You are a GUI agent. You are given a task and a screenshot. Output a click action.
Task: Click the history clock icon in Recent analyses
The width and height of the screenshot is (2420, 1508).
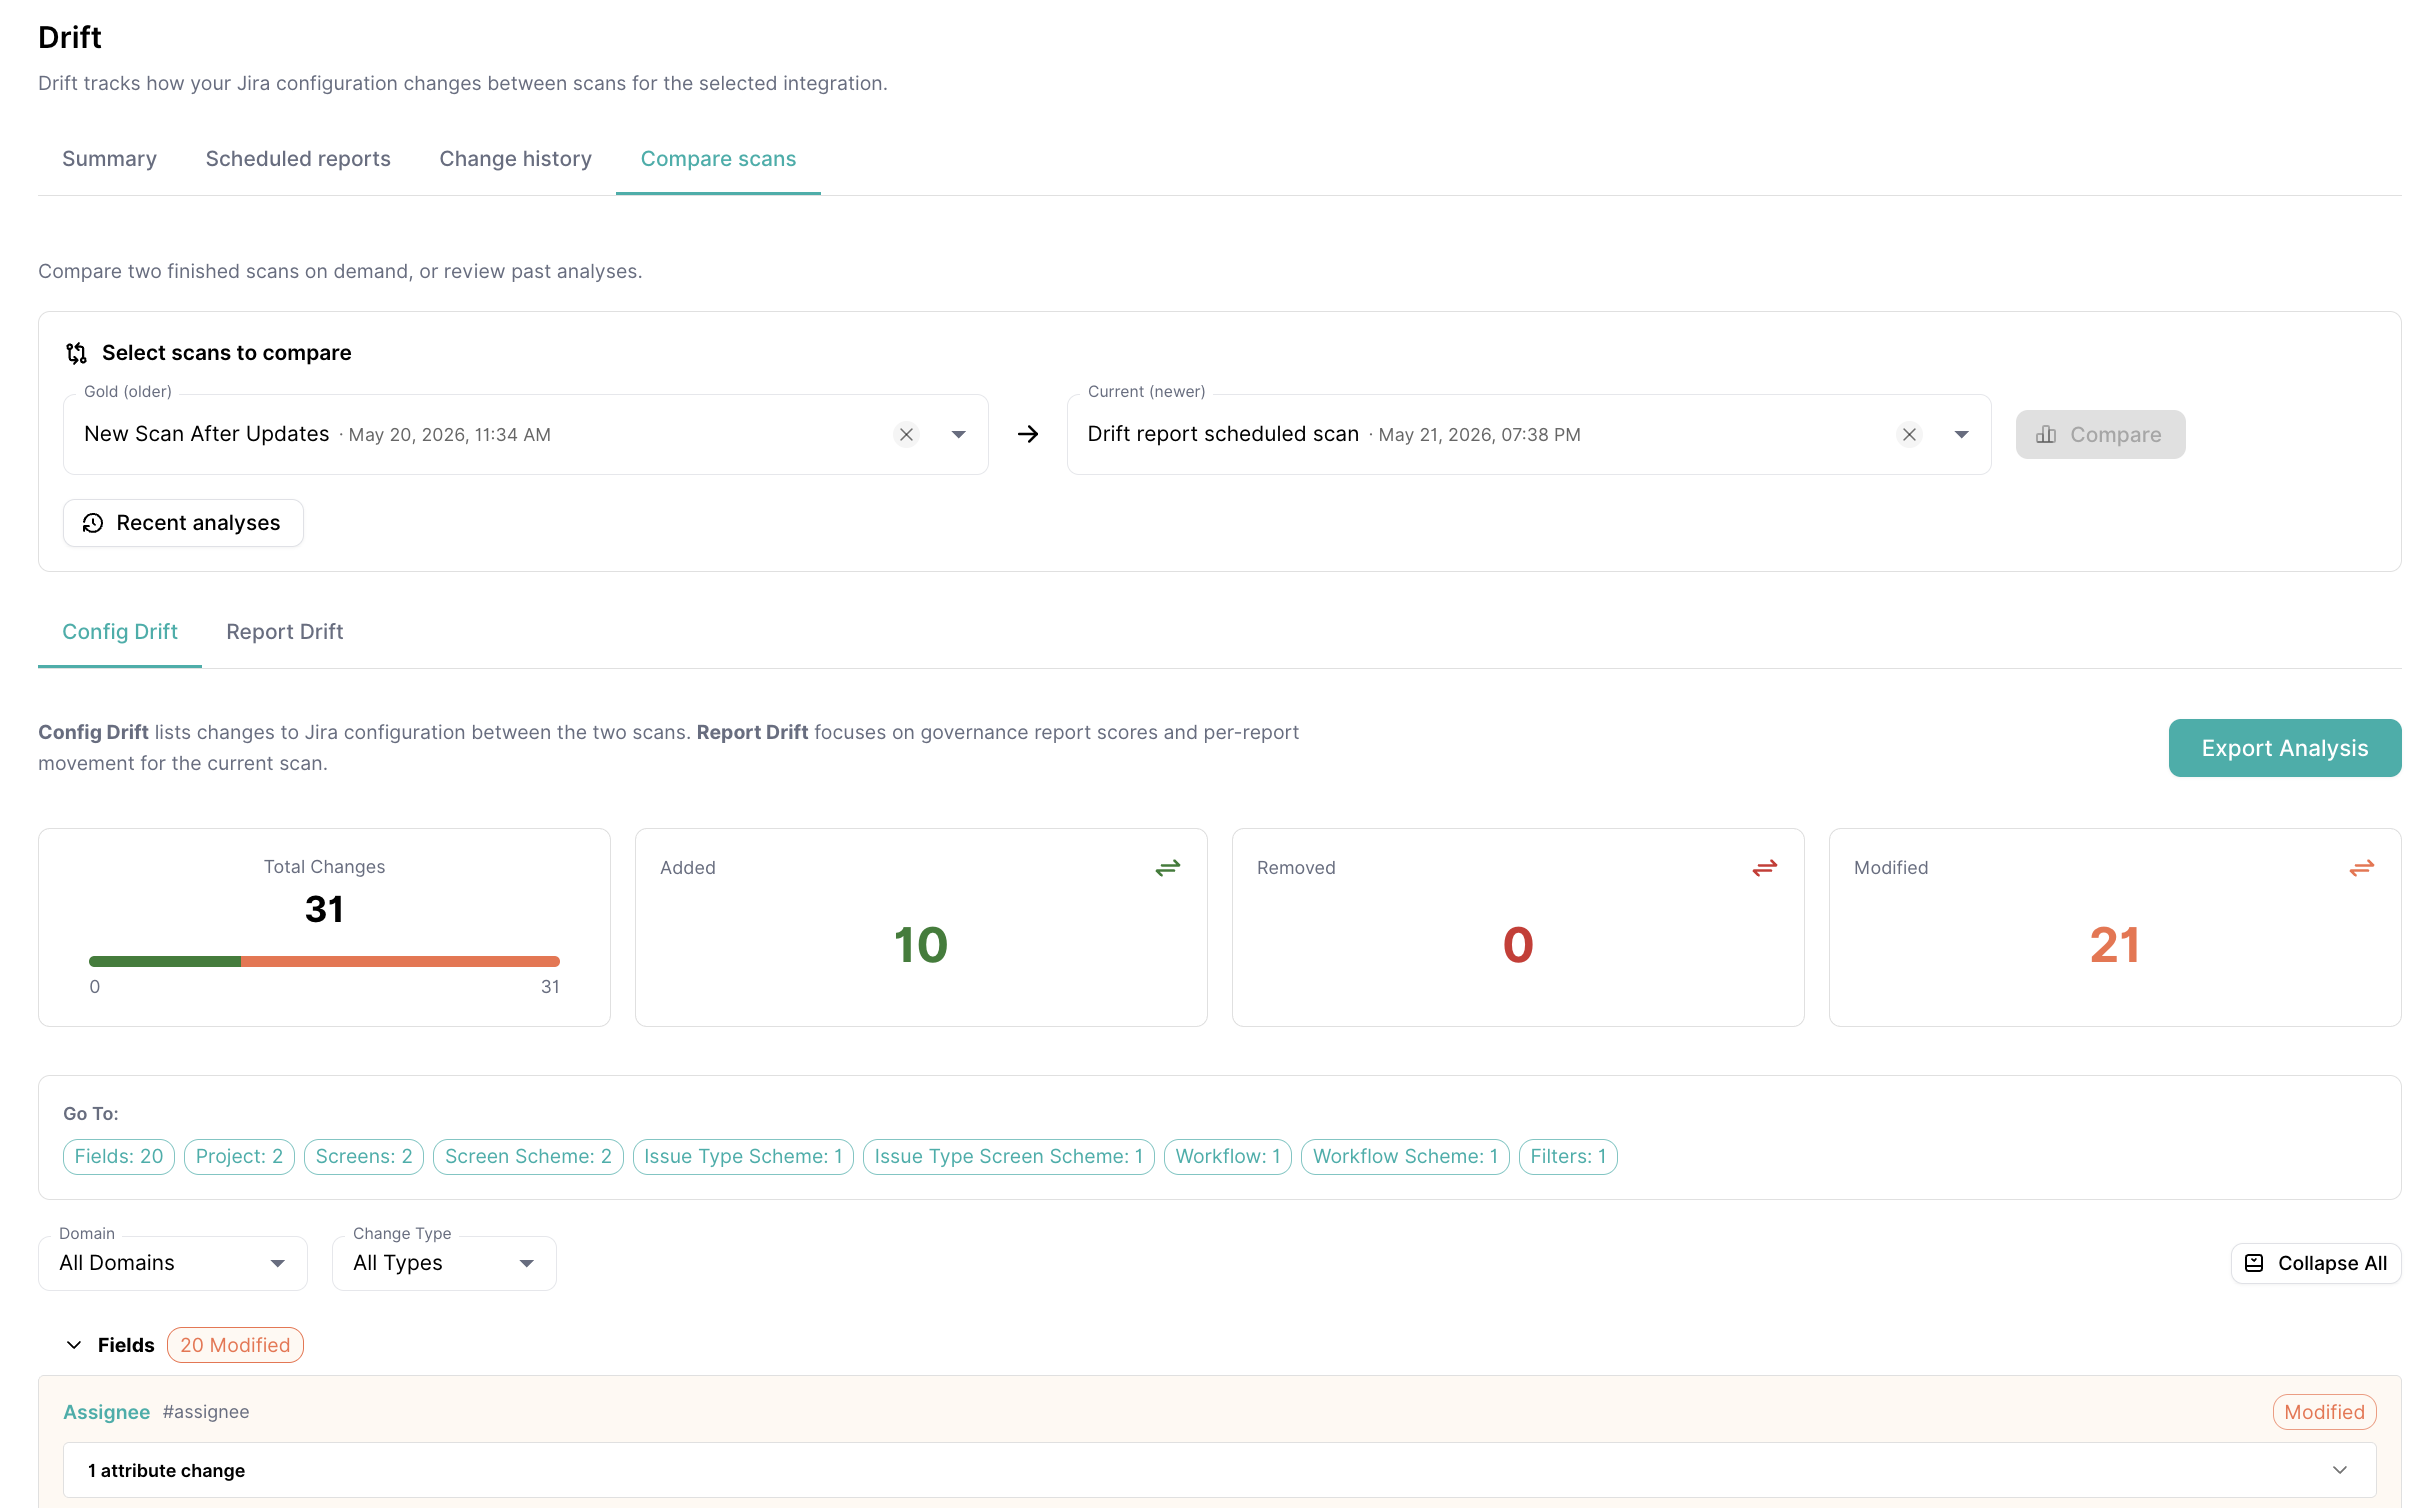93,523
